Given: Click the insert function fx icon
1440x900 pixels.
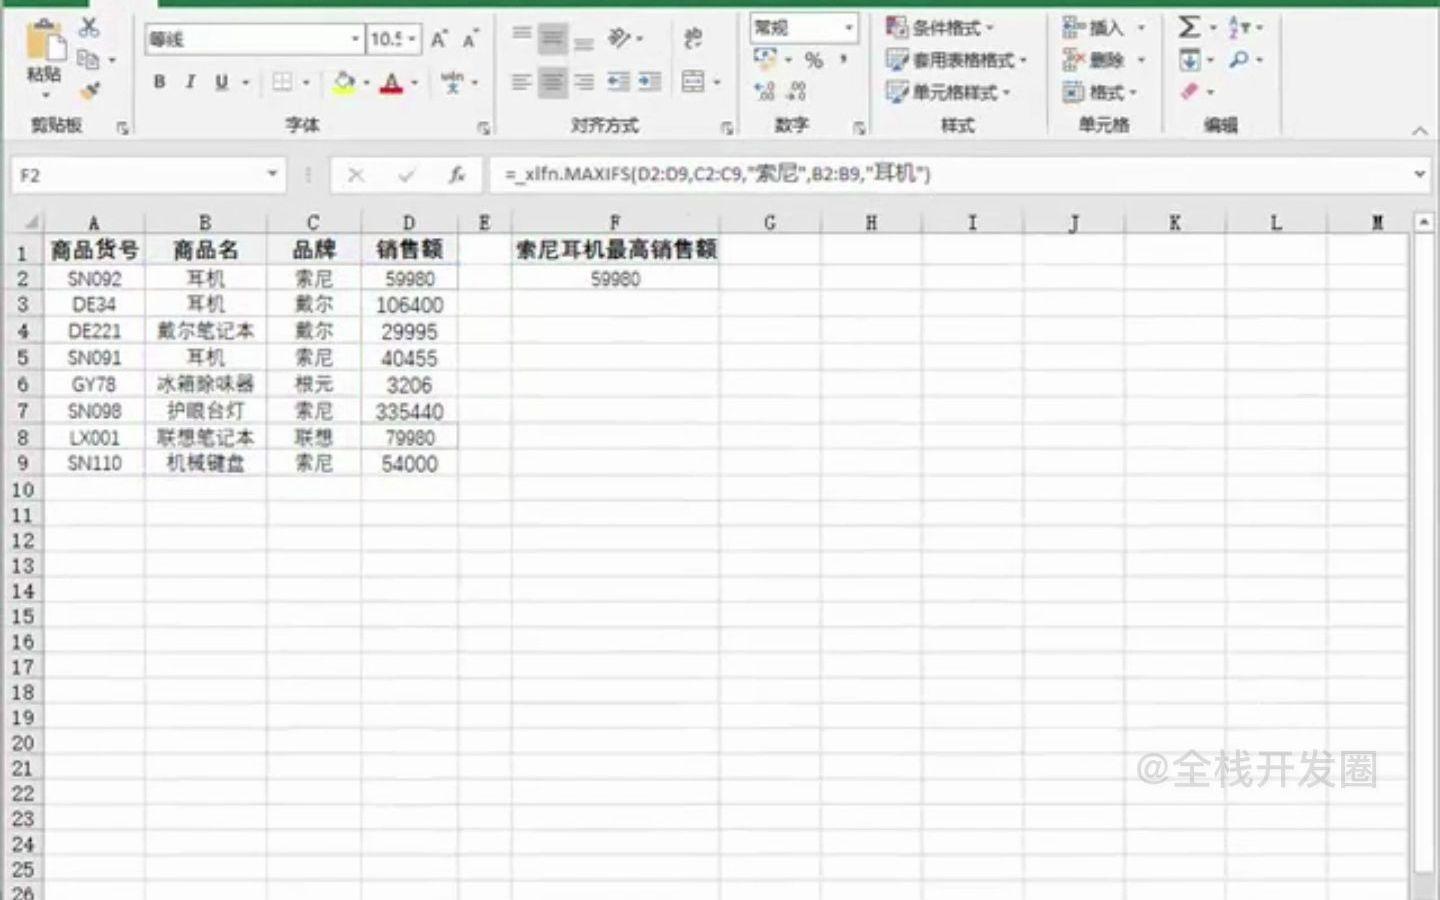Looking at the screenshot, I should (457, 175).
